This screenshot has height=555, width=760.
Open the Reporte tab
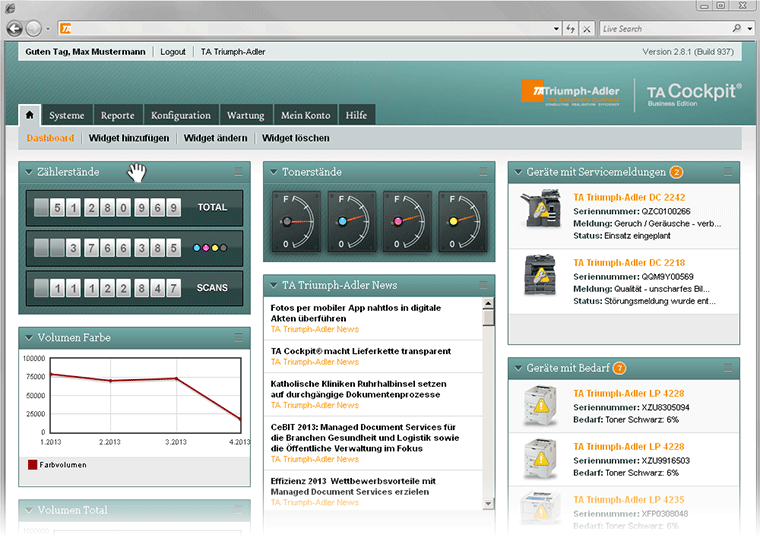tap(117, 115)
